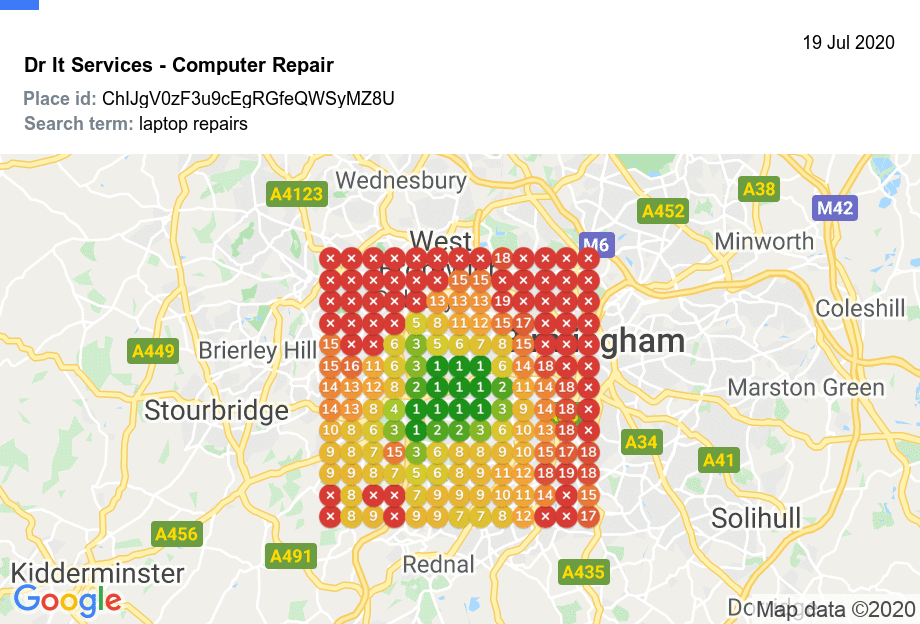Select the A449 road shield

pos(153,351)
